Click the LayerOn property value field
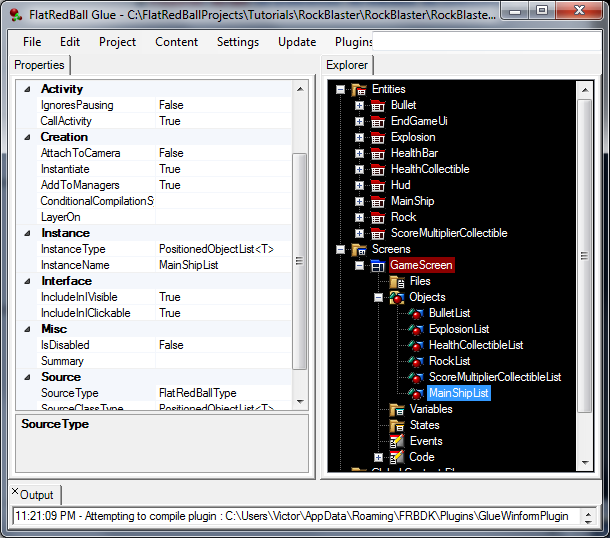Screen dimensions: 610x538 [223, 217]
